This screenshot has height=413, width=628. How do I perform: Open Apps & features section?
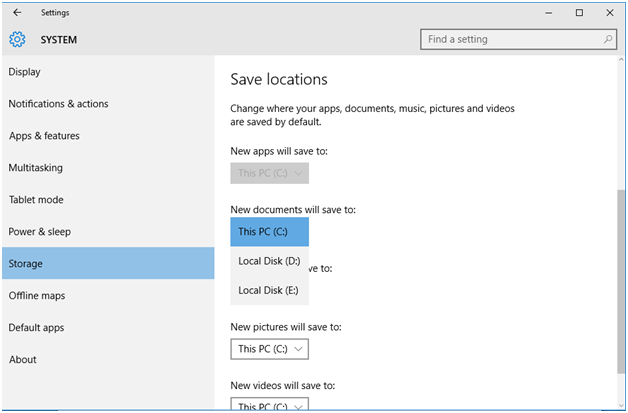pos(44,136)
